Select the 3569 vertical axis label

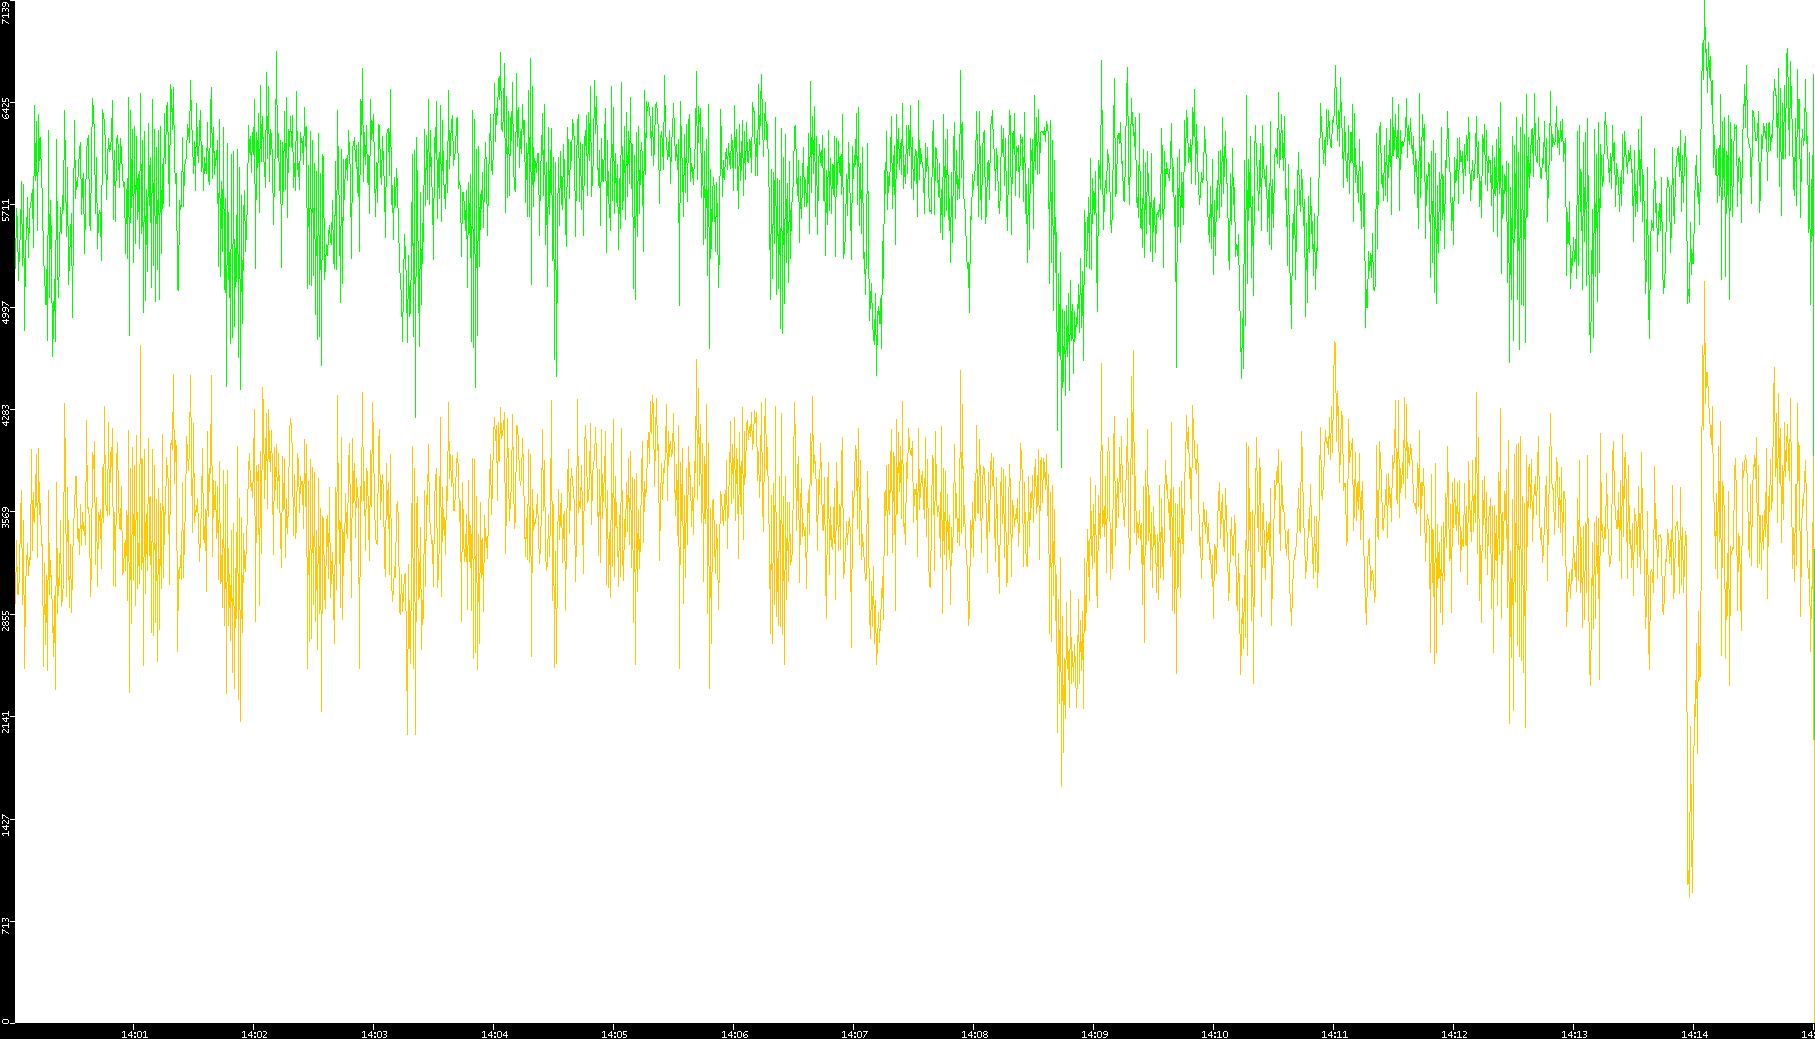(7, 517)
